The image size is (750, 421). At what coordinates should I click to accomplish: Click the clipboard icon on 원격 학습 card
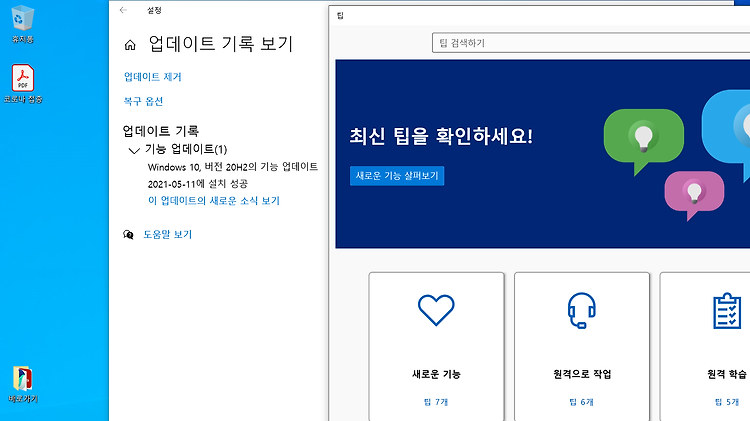point(727,311)
